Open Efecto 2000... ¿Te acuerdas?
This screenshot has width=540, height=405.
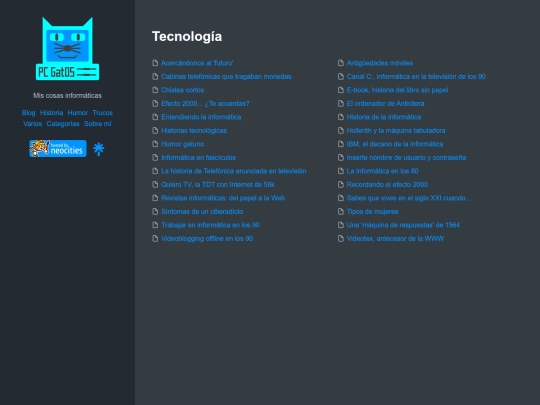[205, 103]
